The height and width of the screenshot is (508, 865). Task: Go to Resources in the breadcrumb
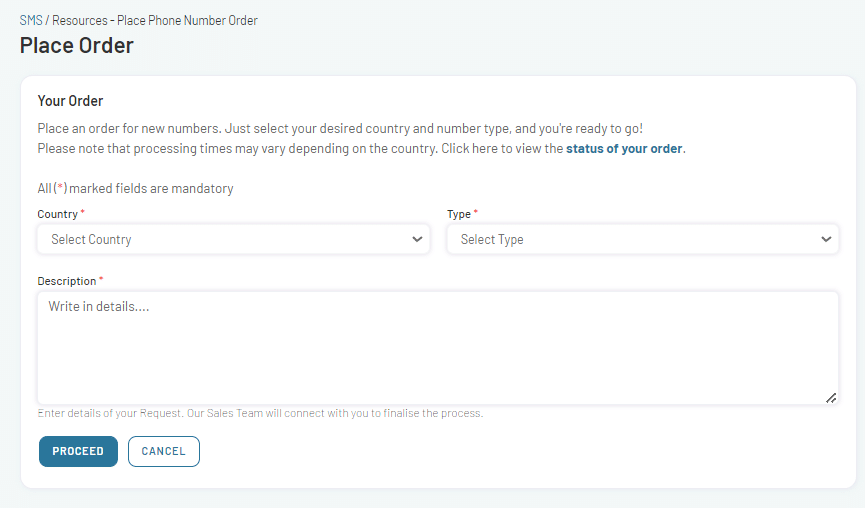click(80, 20)
